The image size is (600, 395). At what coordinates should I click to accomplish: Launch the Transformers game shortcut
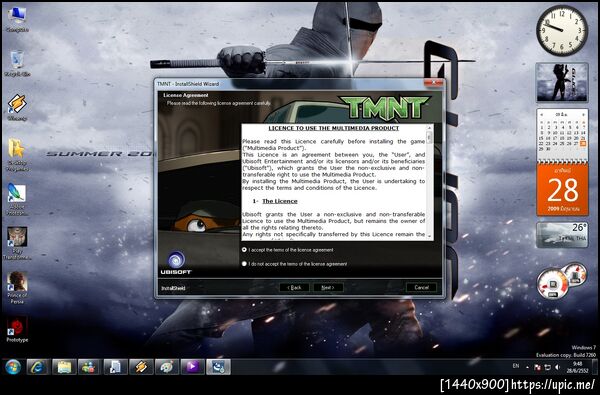[17, 243]
